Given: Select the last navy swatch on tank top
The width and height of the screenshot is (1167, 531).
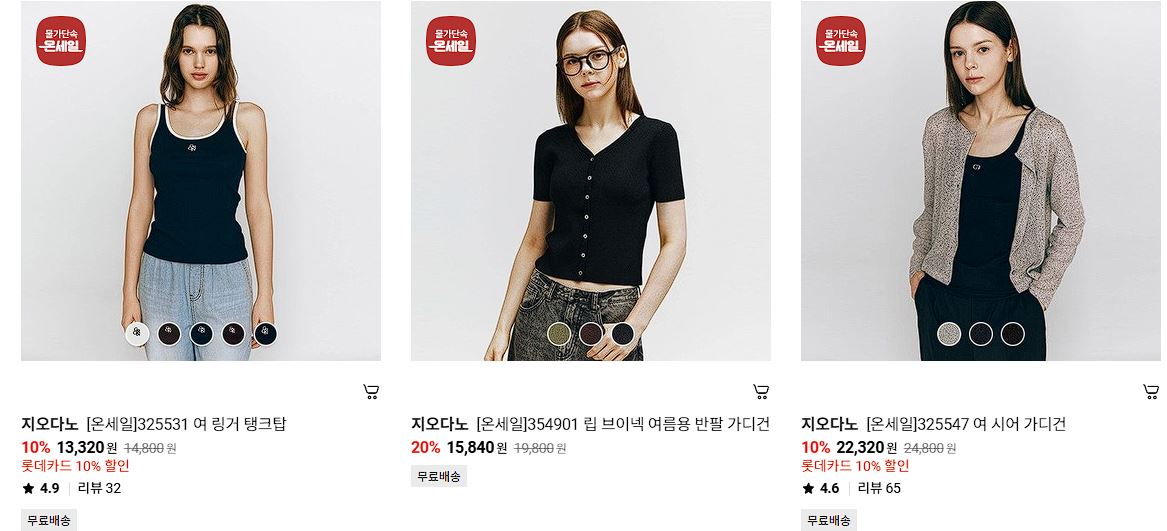Looking at the screenshot, I should coord(266,333).
